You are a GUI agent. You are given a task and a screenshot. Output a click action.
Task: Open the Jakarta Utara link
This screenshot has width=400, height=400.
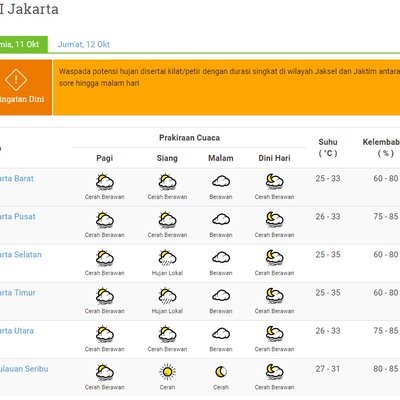pyautogui.click(x=17, y=331)
